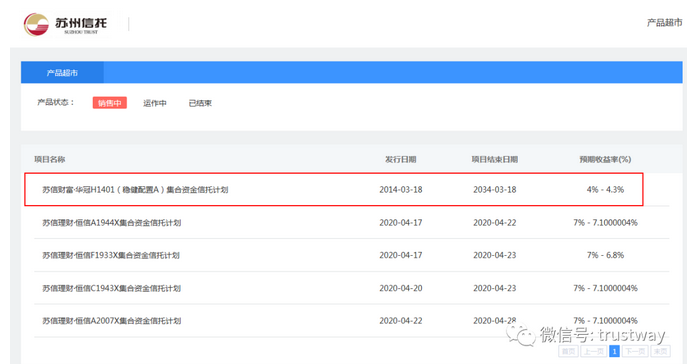Go to next page 下一页
690x364 pixels.
pos(635,351)
